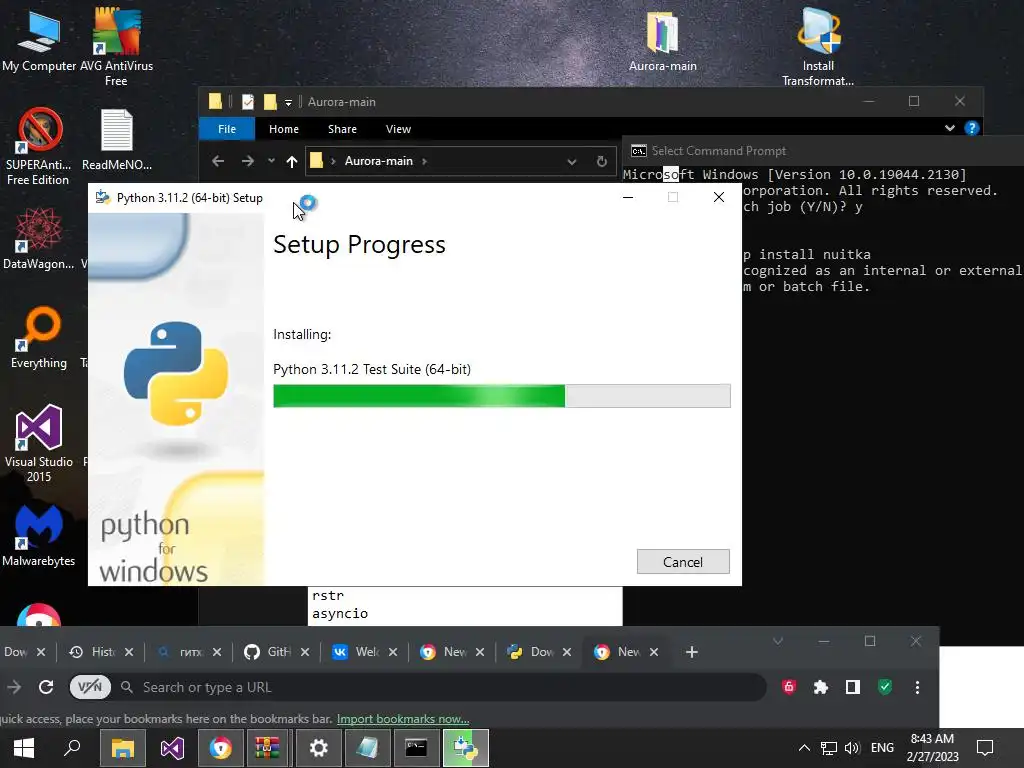Open Python installer taskbar button
This screenshot has width=1024, height=768.
click(466, 748)
